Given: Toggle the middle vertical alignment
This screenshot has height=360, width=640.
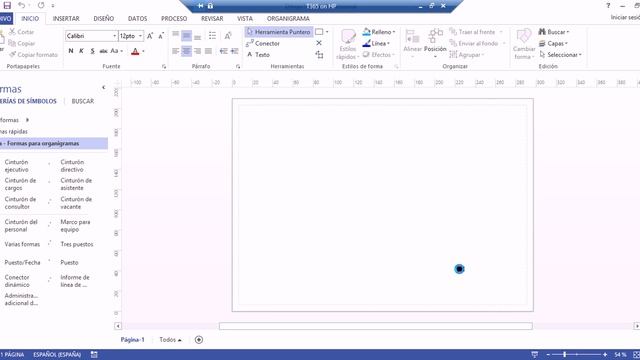Looking at the screenshot, I should point(187,36).
